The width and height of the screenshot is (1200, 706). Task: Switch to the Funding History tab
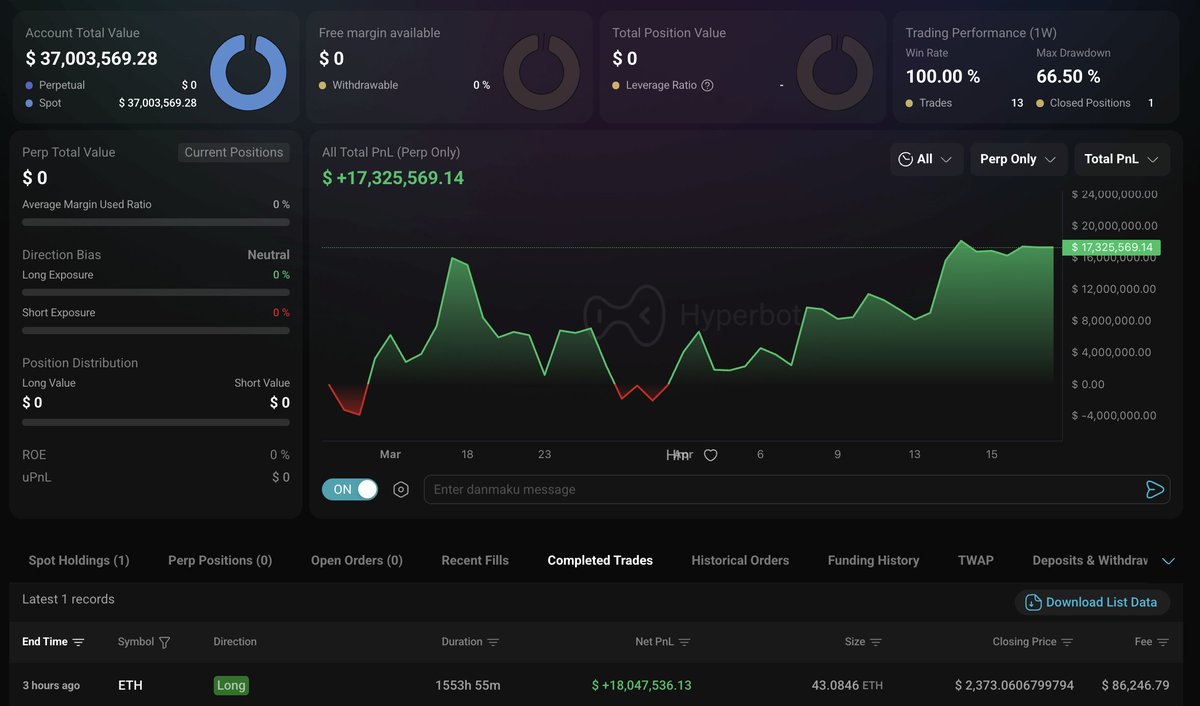pyautogui.click(x=873, y=560)
